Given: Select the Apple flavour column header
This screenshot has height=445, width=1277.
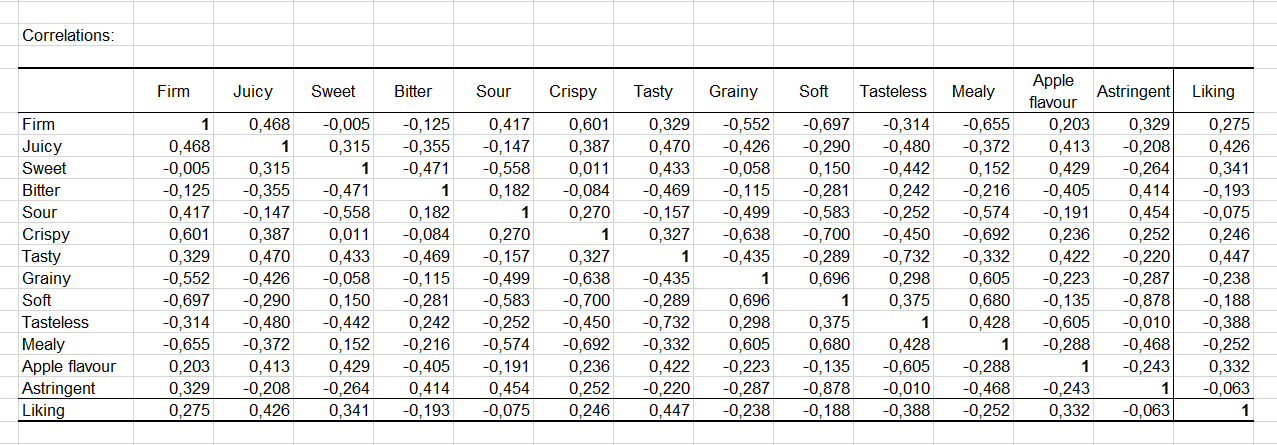Looking at the screenshot, I should (x=1054, y=91).
